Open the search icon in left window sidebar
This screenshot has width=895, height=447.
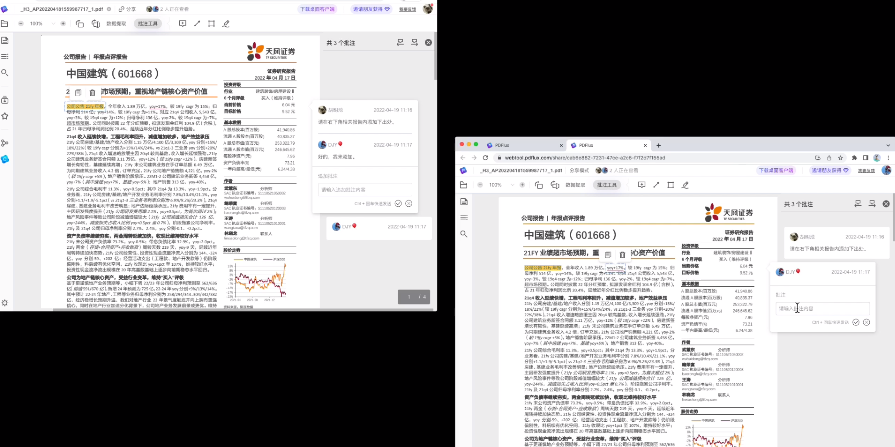(5, 73)
